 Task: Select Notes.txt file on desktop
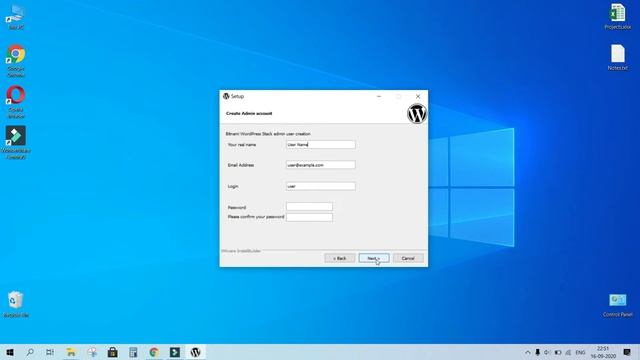pyautogui.click(x=618, y=57)
